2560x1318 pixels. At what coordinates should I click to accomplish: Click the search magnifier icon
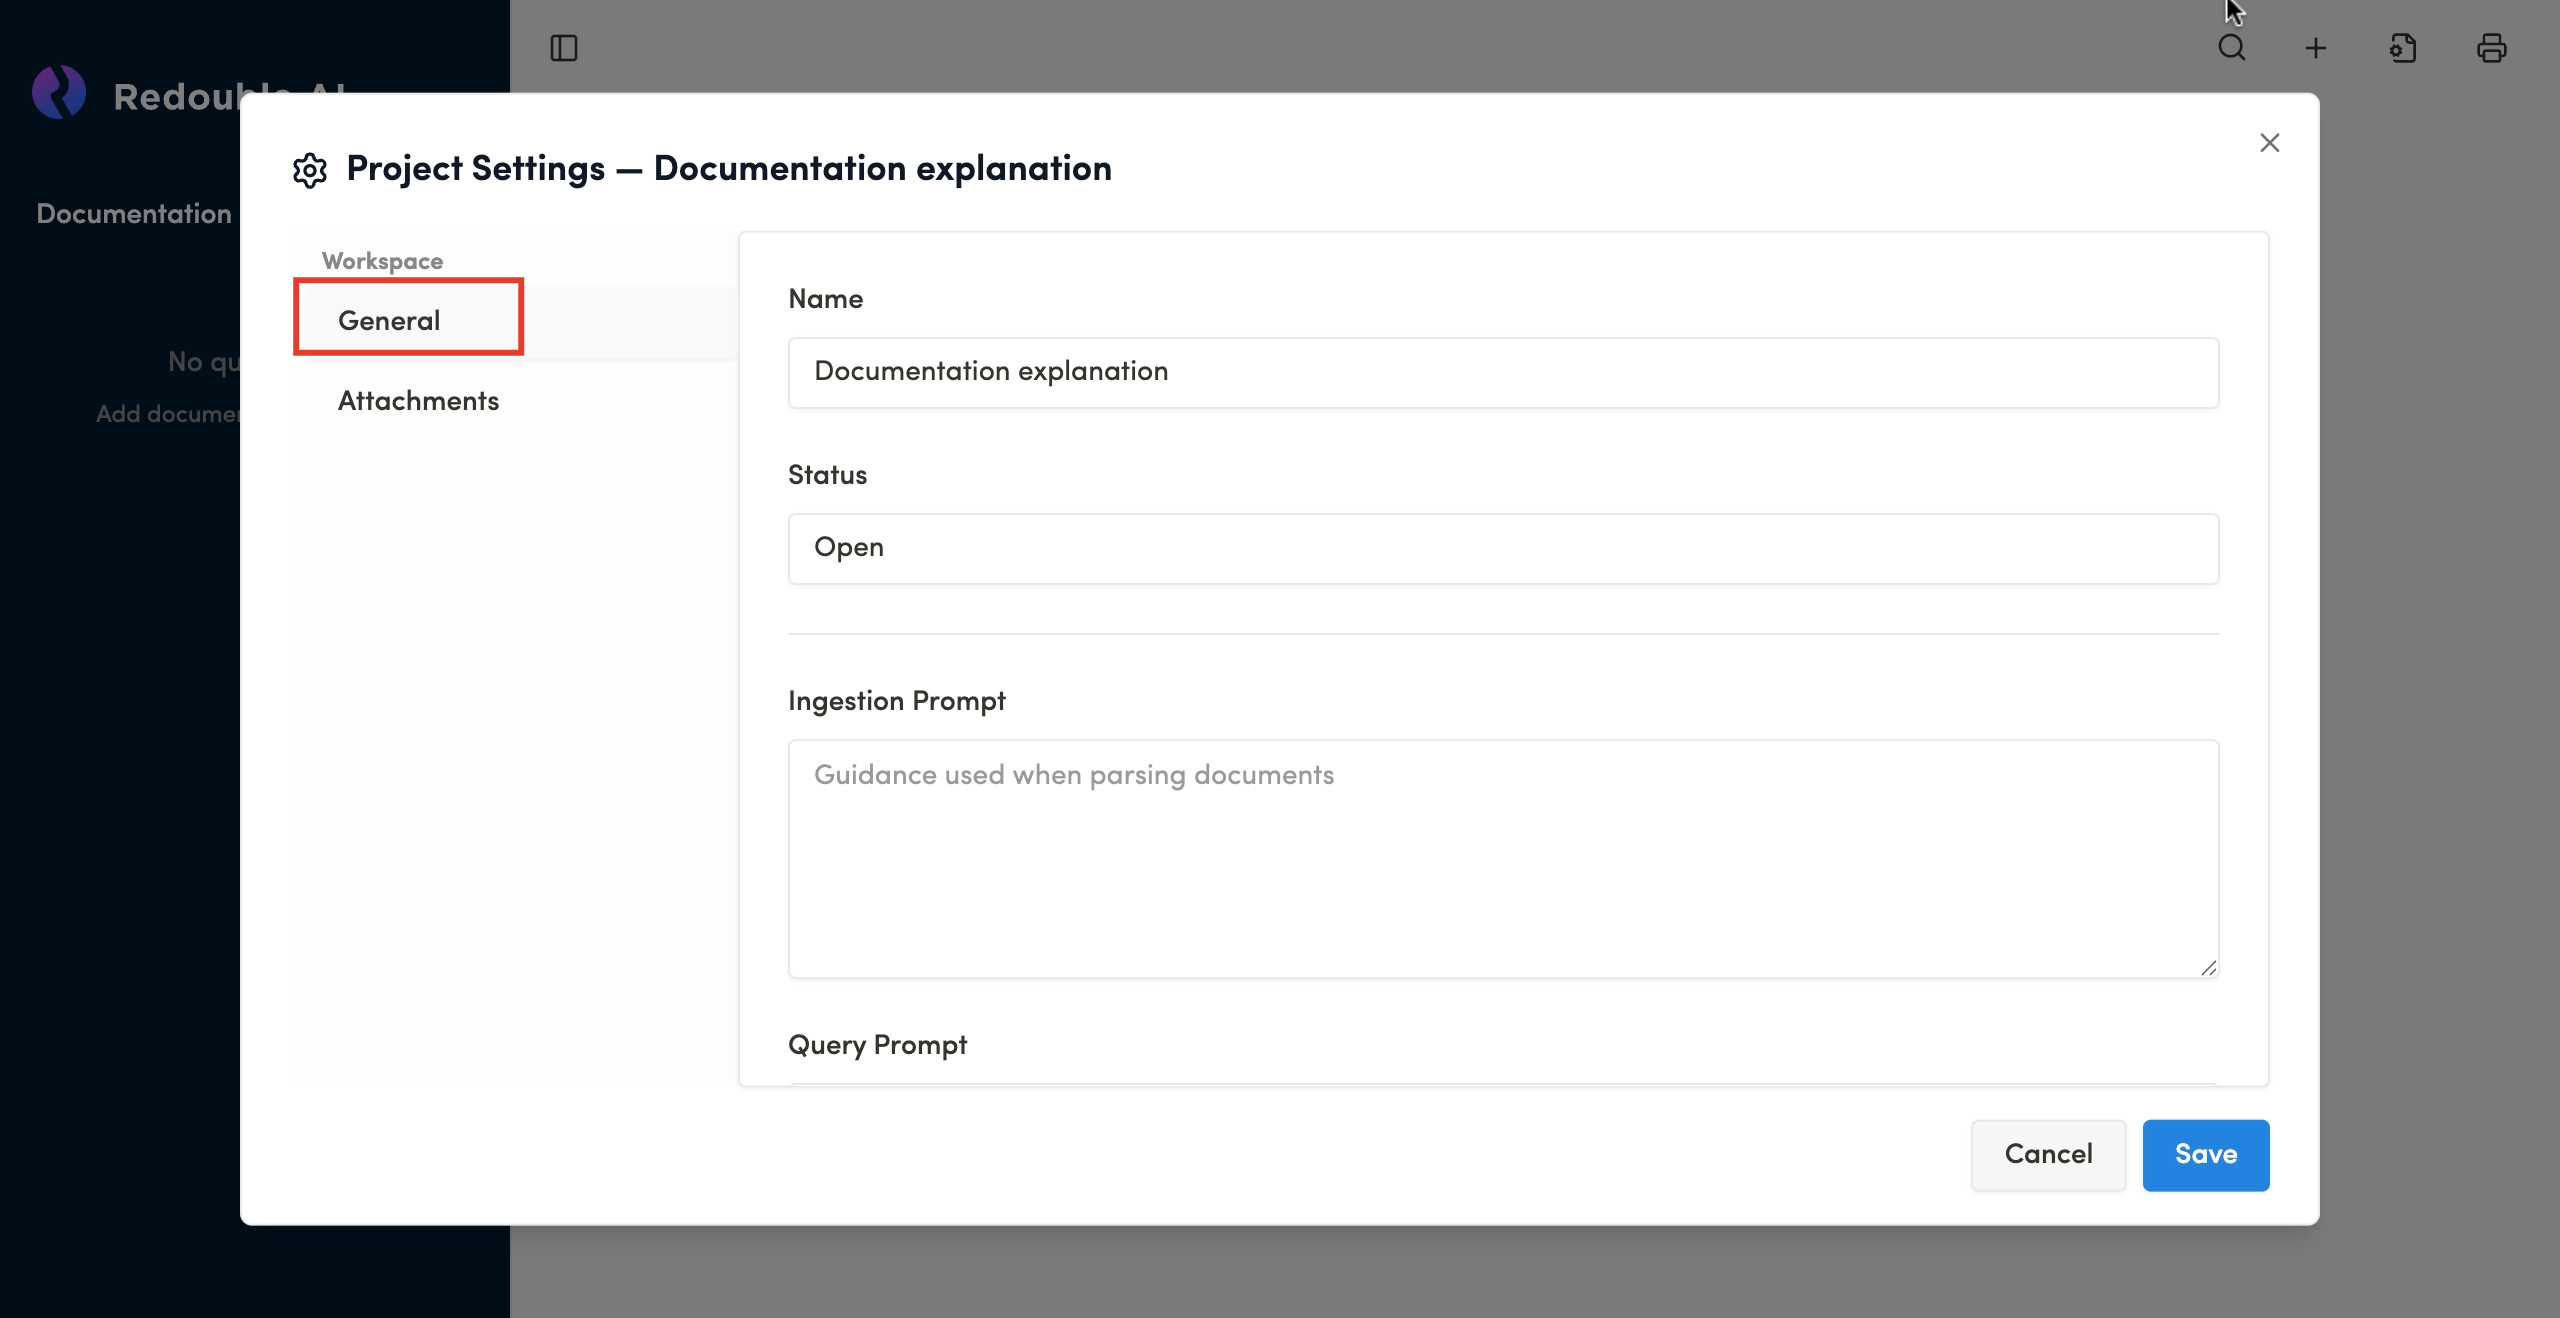pos(2231,48)
